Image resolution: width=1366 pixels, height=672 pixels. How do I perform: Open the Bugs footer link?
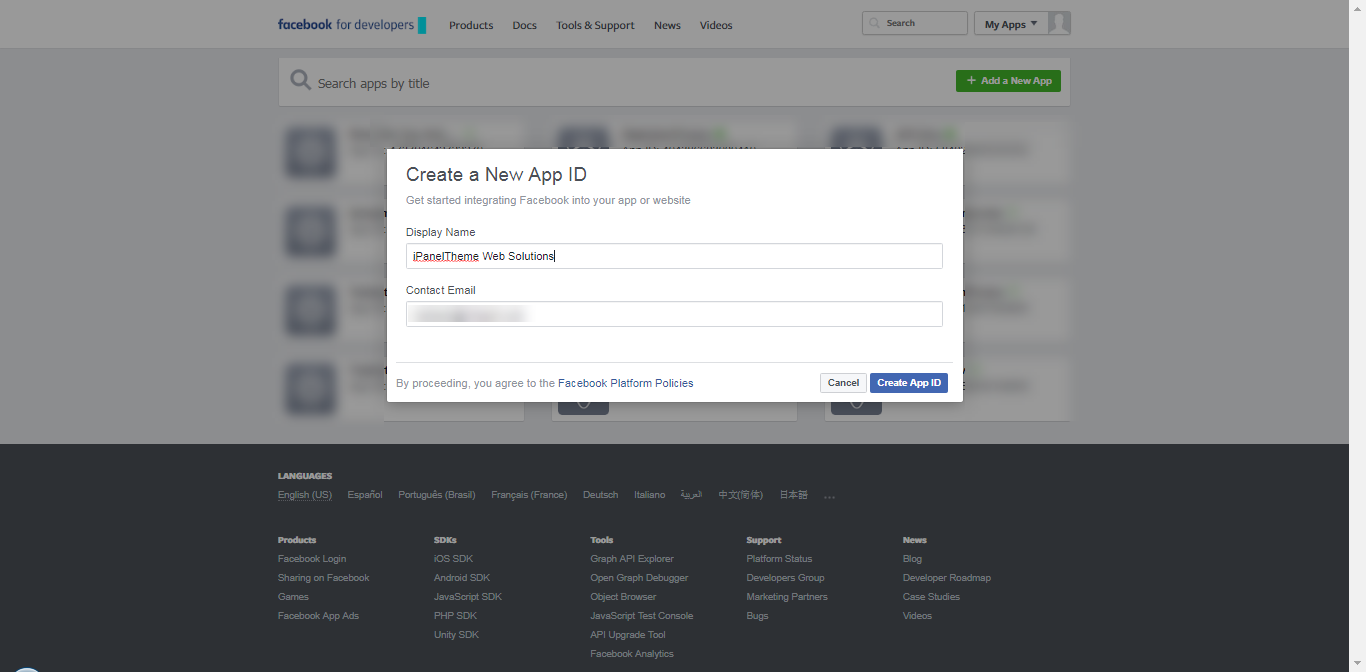(757, 616)
